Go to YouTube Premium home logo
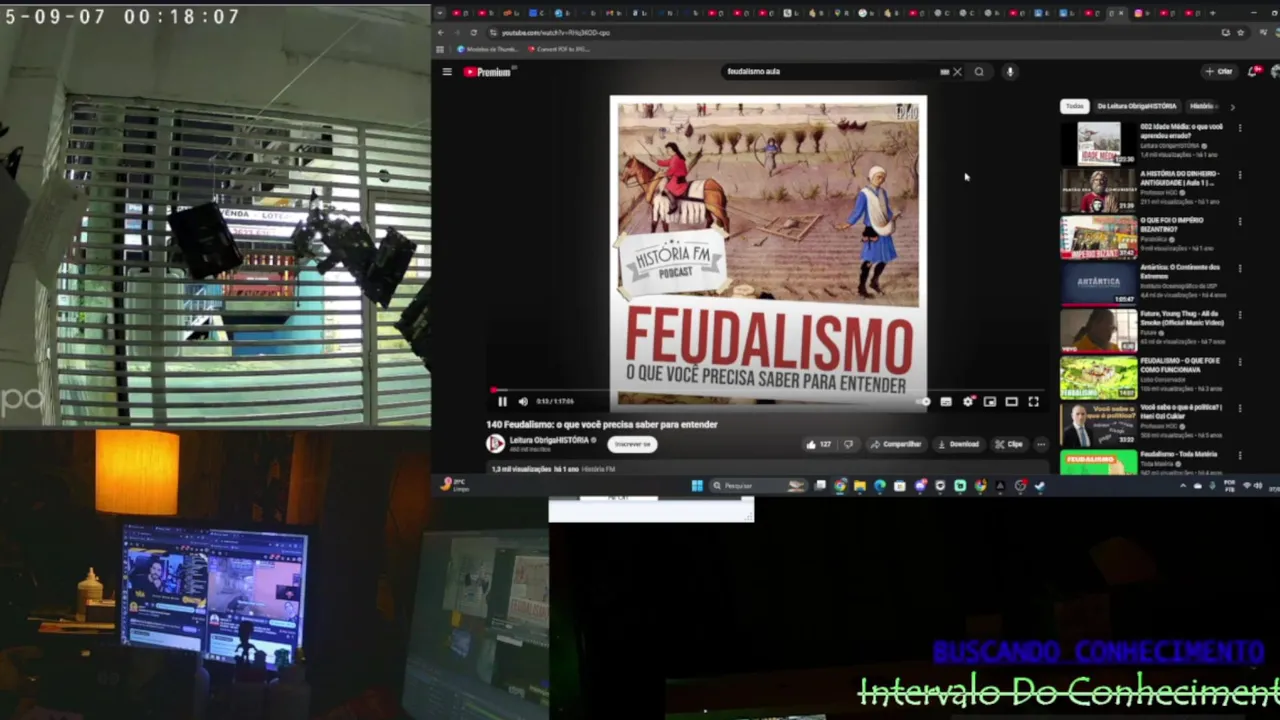Viewport: 1280px width, 720px height. [x=488, y=72]
